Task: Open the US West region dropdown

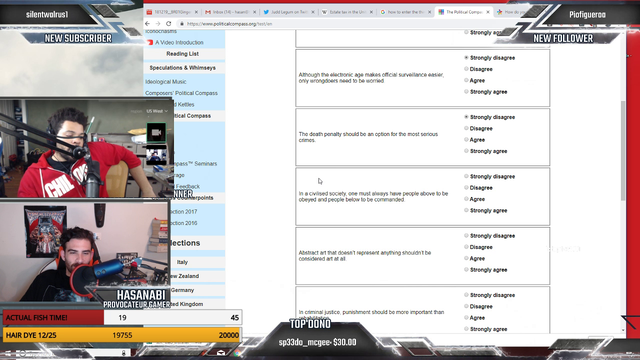Action: click(157, 111)
